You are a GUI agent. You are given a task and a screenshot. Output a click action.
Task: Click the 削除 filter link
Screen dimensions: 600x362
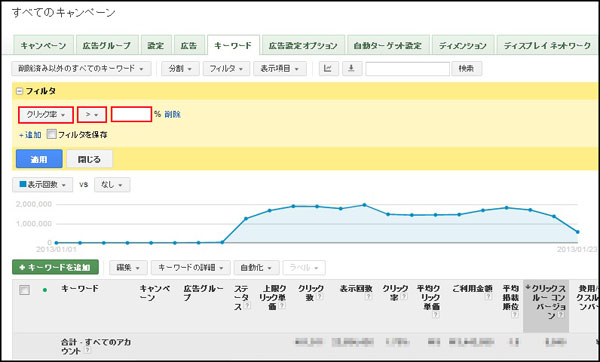172,114
